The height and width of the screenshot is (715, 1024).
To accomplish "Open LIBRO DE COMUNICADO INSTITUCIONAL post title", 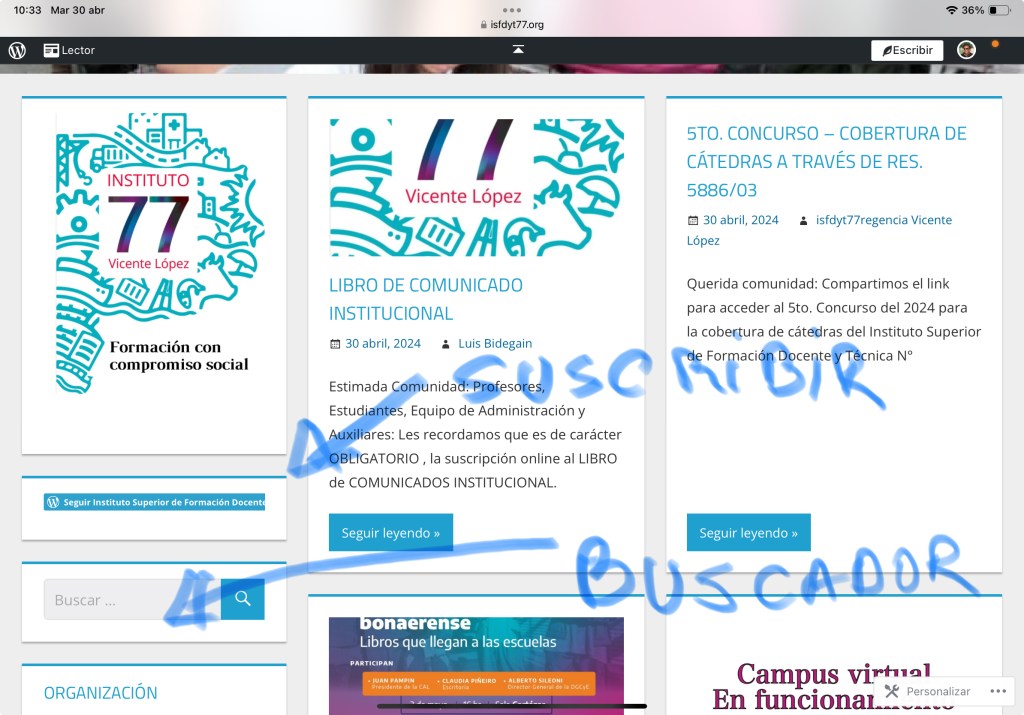I will click(x=426, y=299).
